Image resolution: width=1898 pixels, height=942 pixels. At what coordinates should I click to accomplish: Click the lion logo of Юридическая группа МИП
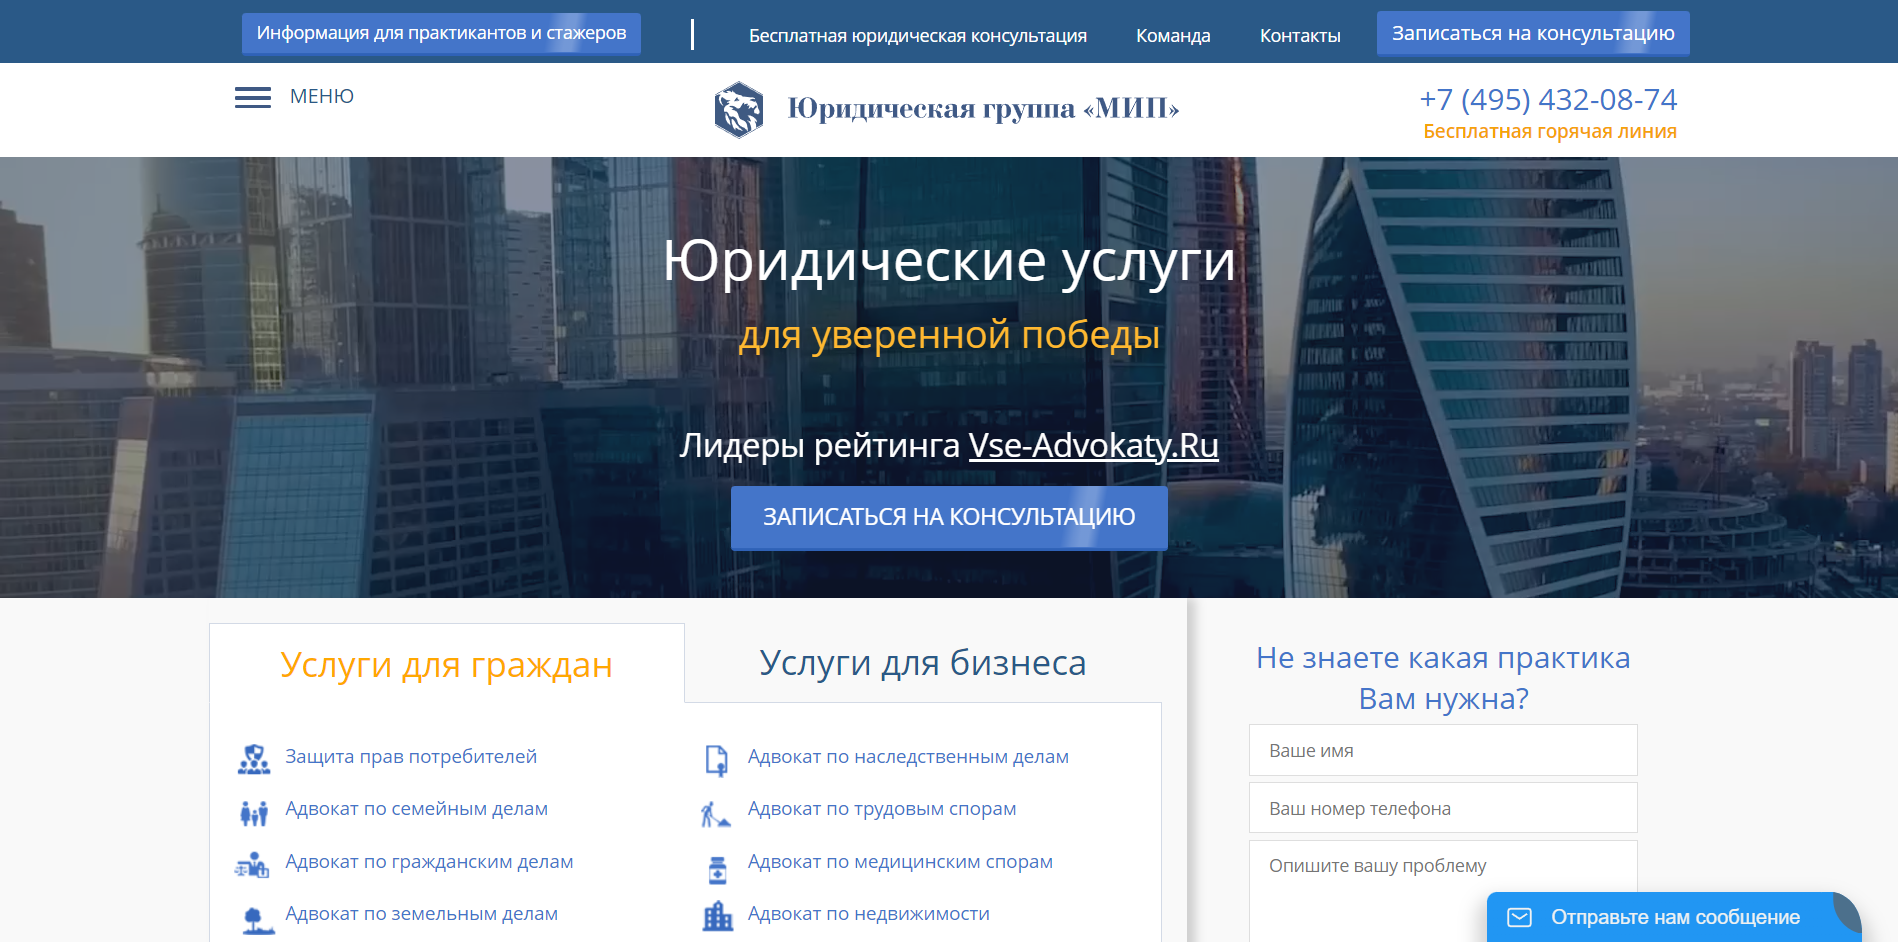(739, 109)
